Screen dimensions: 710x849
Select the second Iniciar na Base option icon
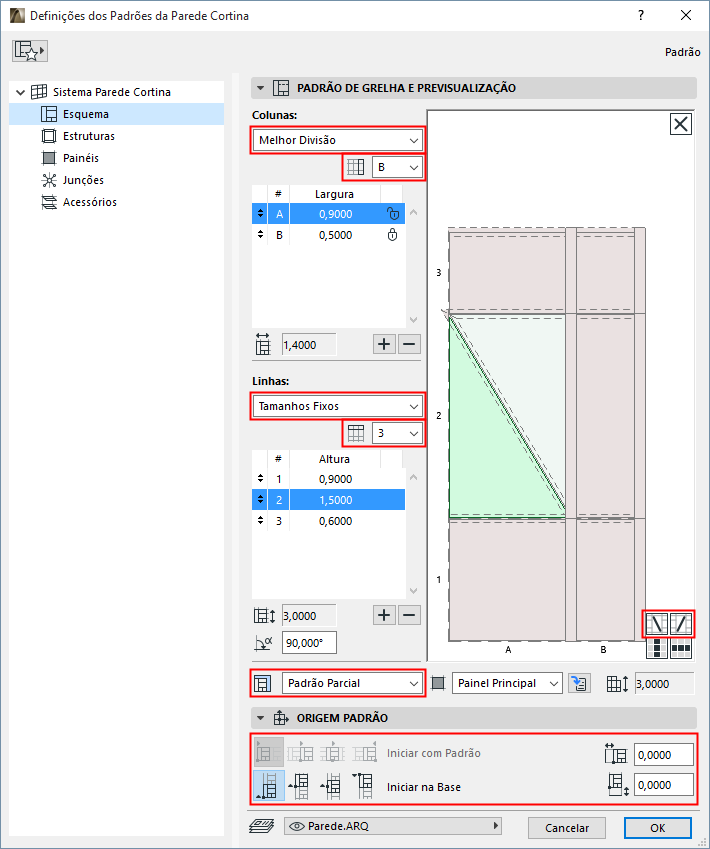tap(299, 786)
